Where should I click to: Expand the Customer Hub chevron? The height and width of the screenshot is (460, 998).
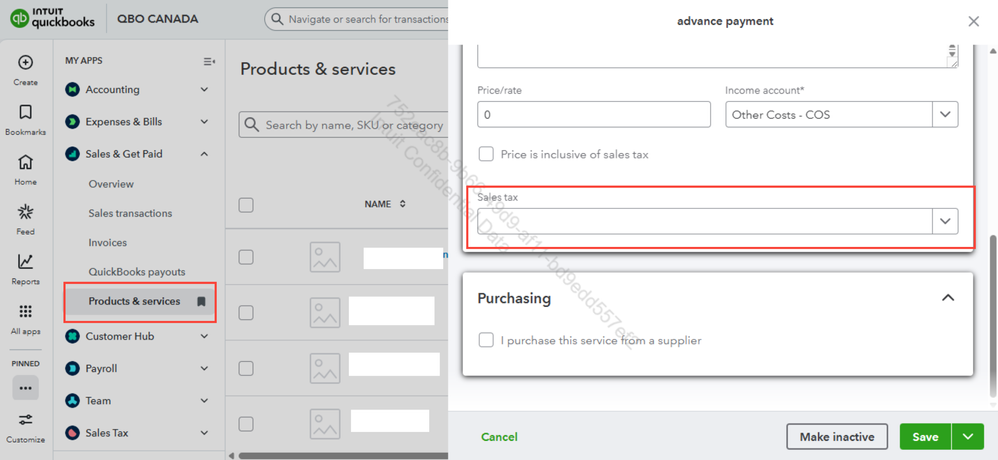click(x=204, y=337)
